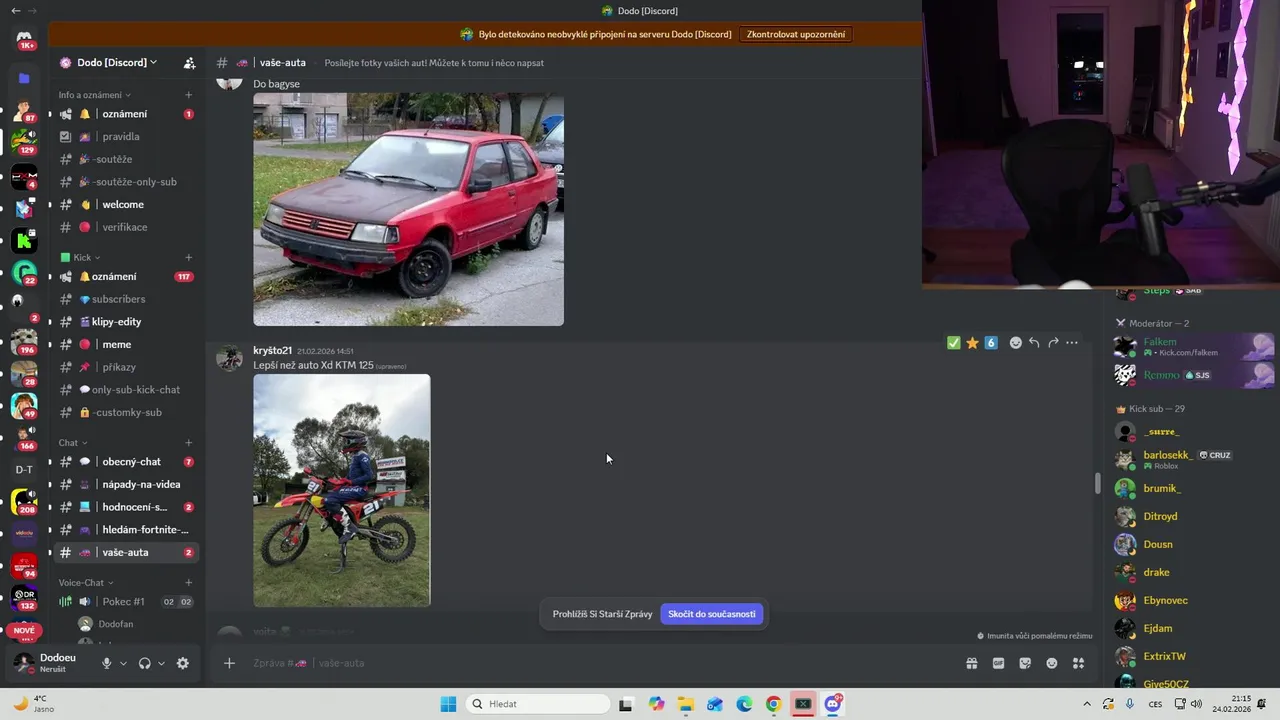Click the plus attachment button in message bar
Image resolution: width=1280 pixels, height=720 pixels.
pyautogui.click(x=229, y=663)
